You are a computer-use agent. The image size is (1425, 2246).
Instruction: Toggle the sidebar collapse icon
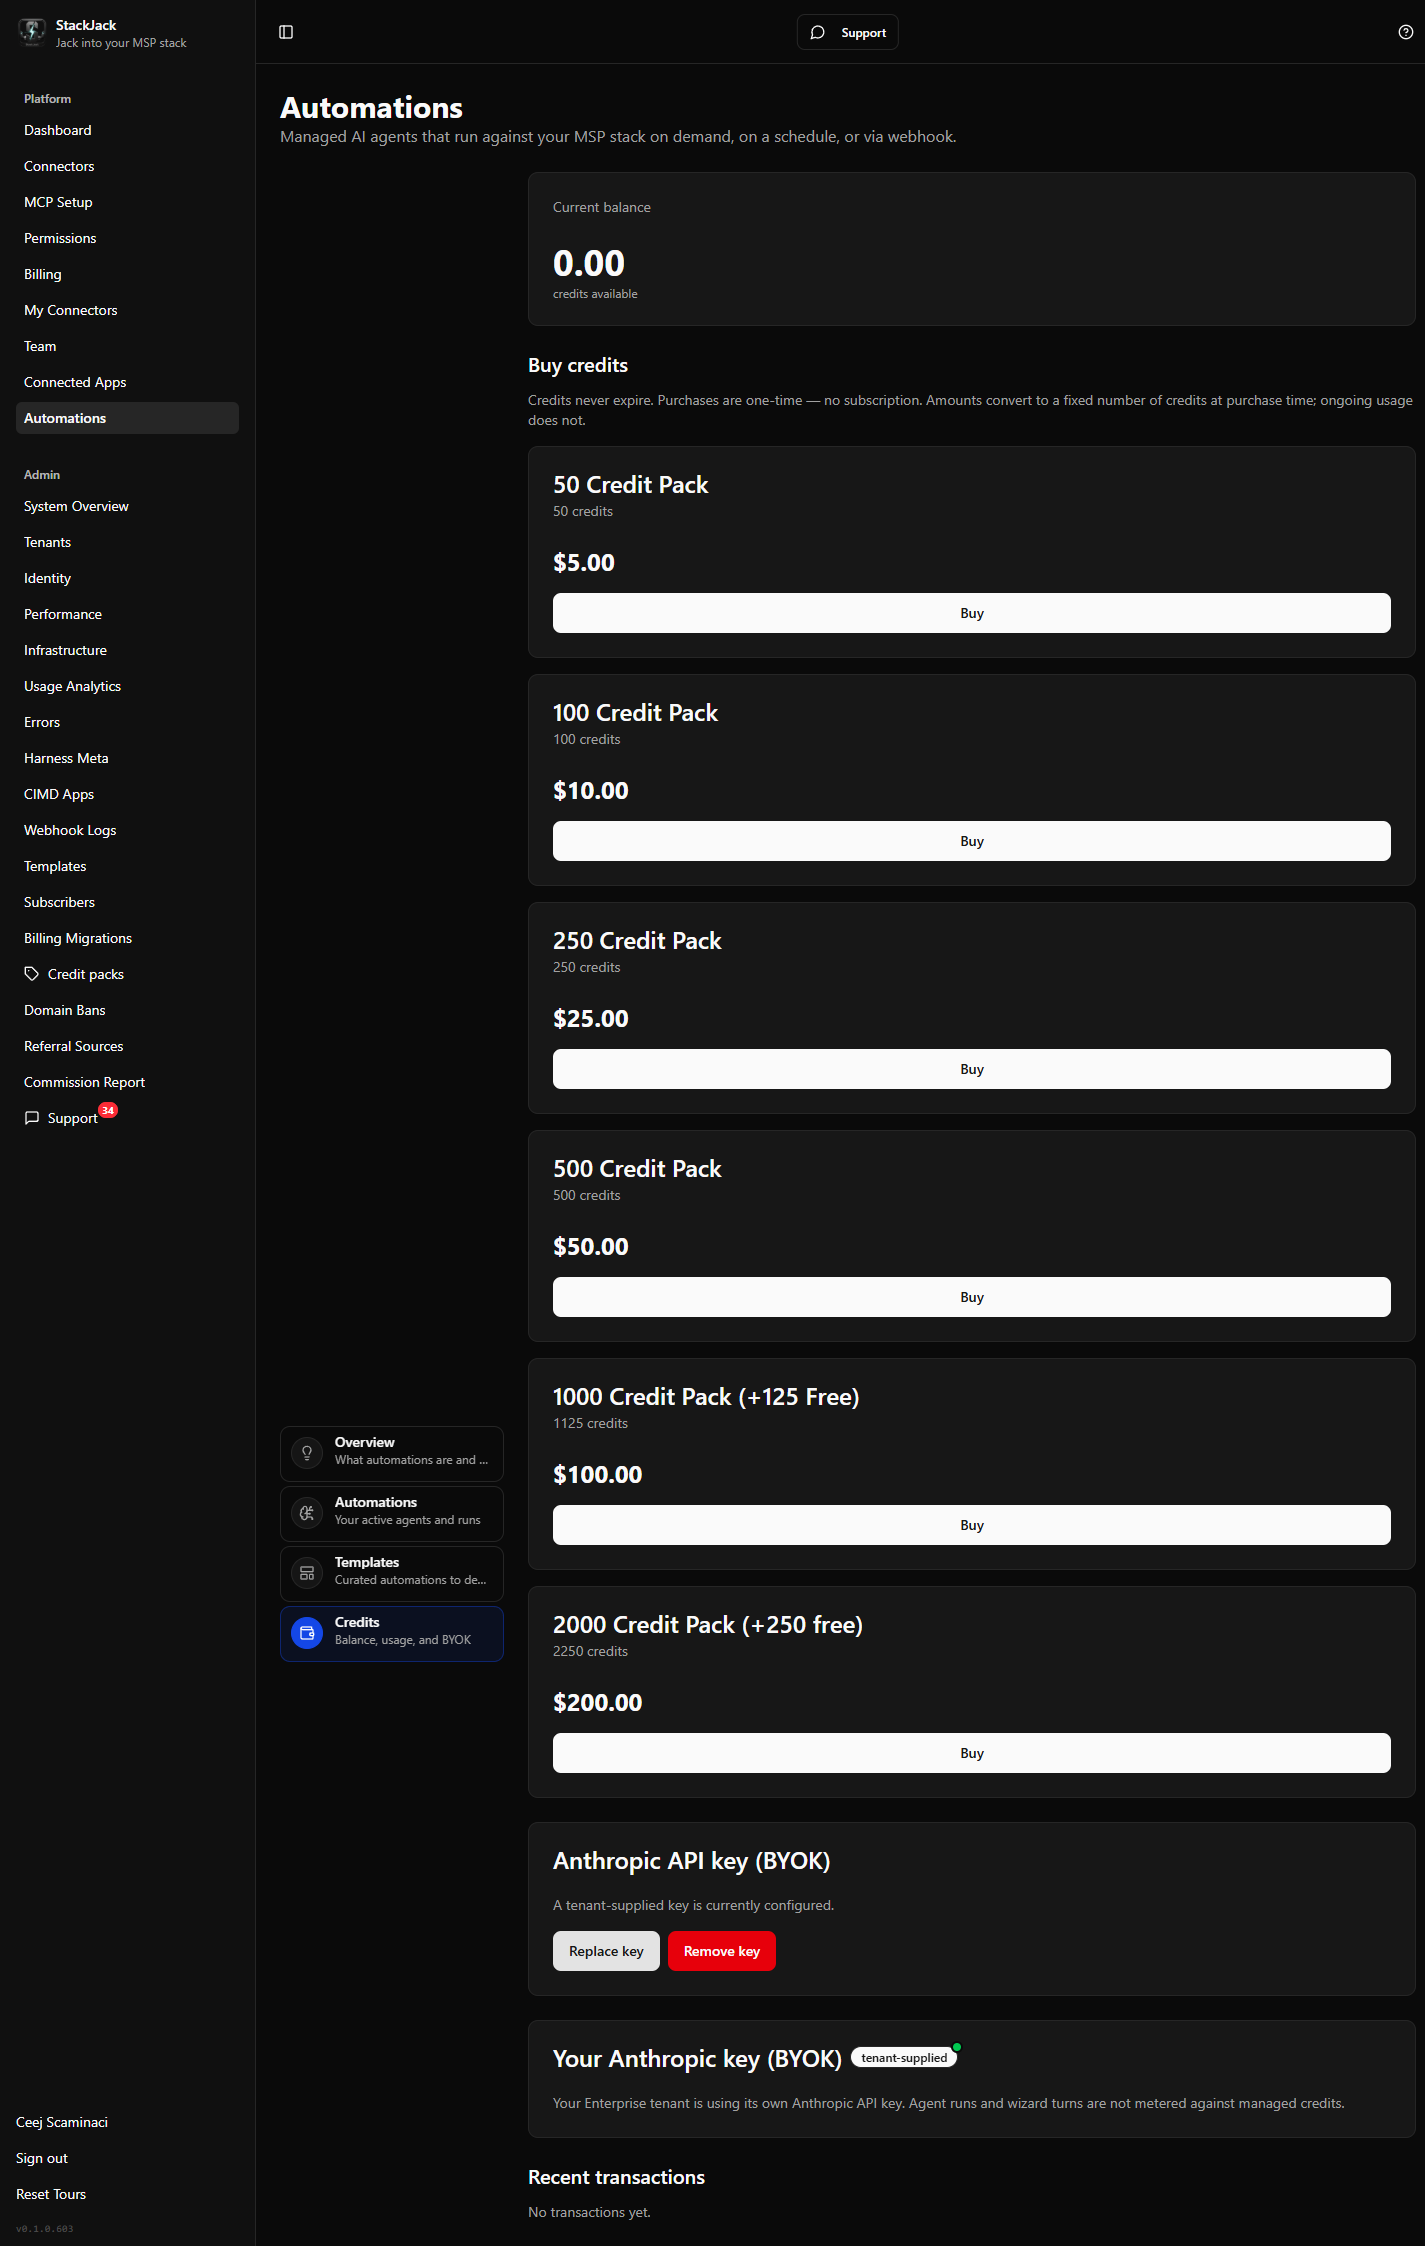[x=286, y=32]
